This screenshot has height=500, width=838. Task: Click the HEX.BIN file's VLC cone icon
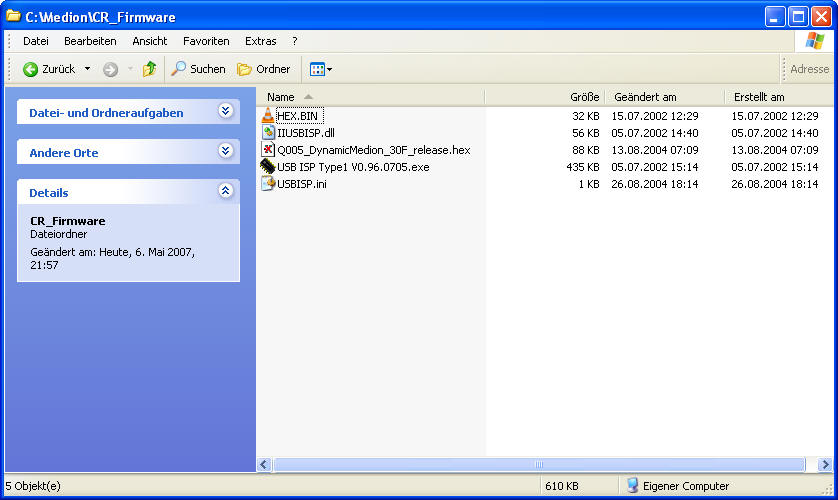pos(268,115)
